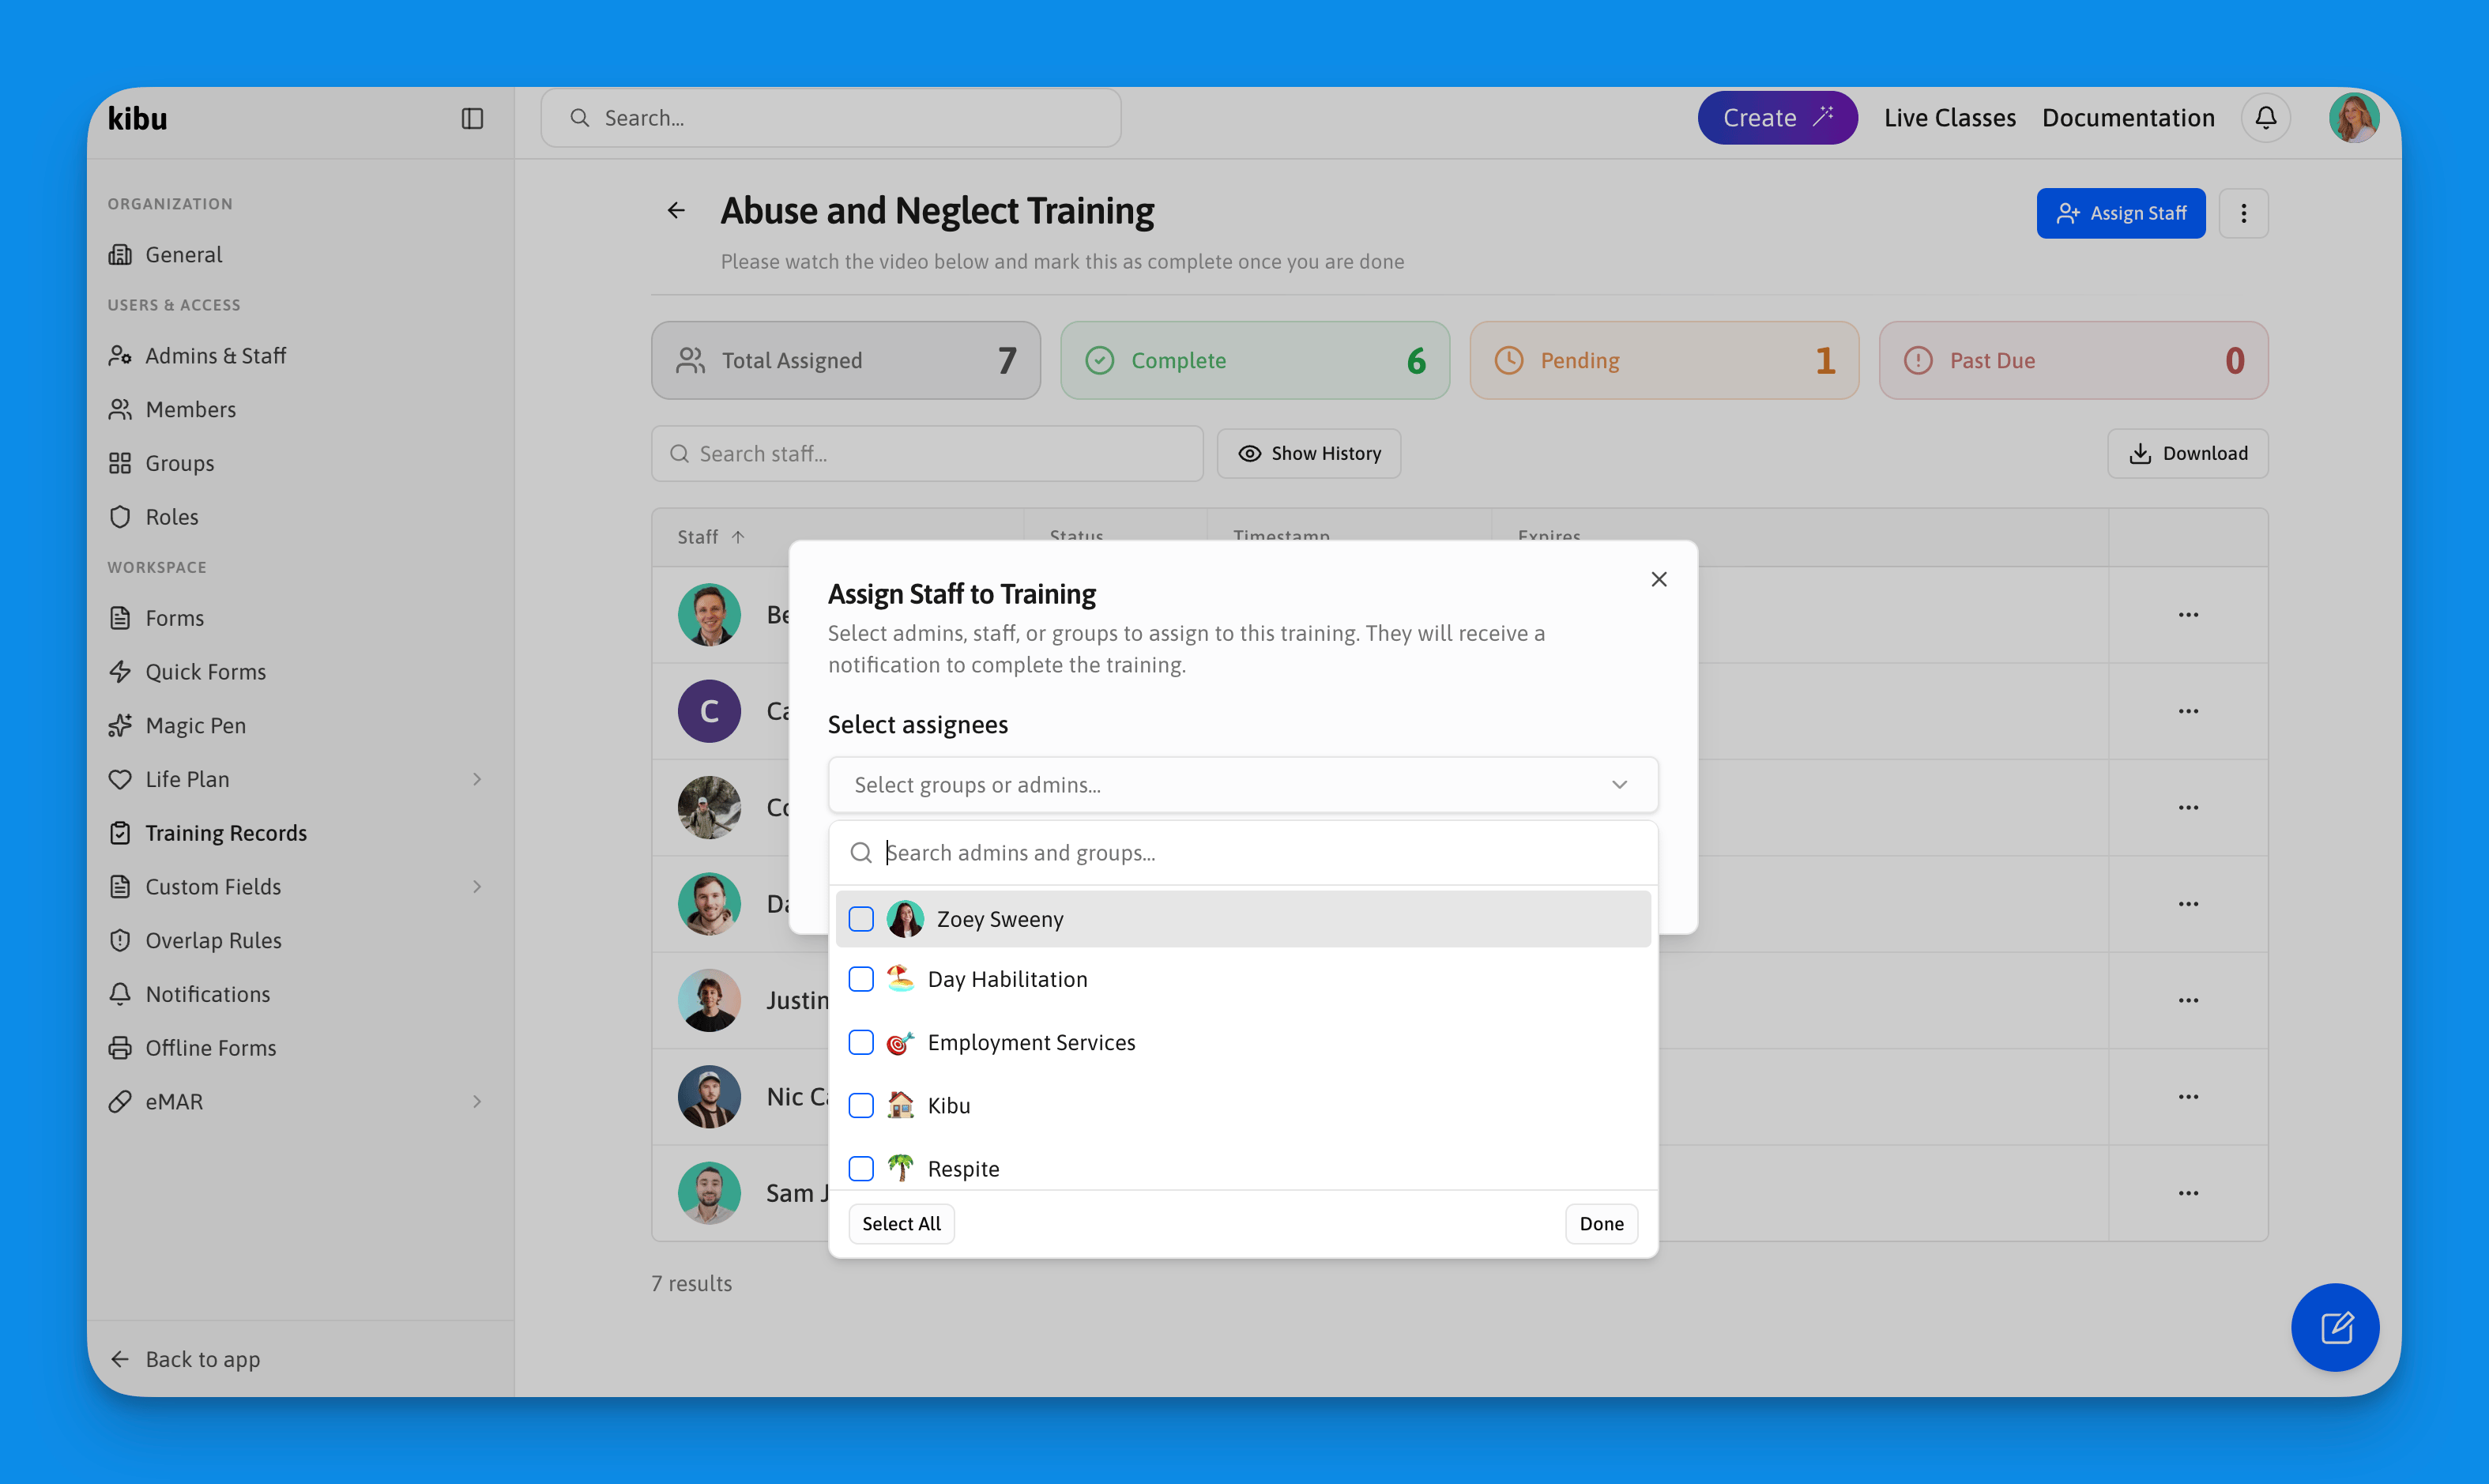This screenshot has width=2489, height=1484.
Task: Open the floating compose edit button
Action: click(2335, 1327)
